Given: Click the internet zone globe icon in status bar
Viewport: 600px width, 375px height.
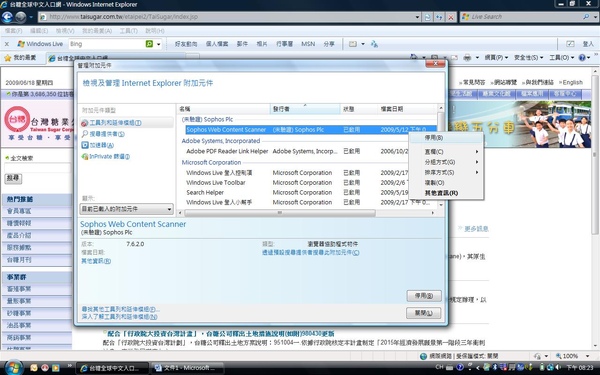Looking at the screenshot, I should (x=423, y=356).
